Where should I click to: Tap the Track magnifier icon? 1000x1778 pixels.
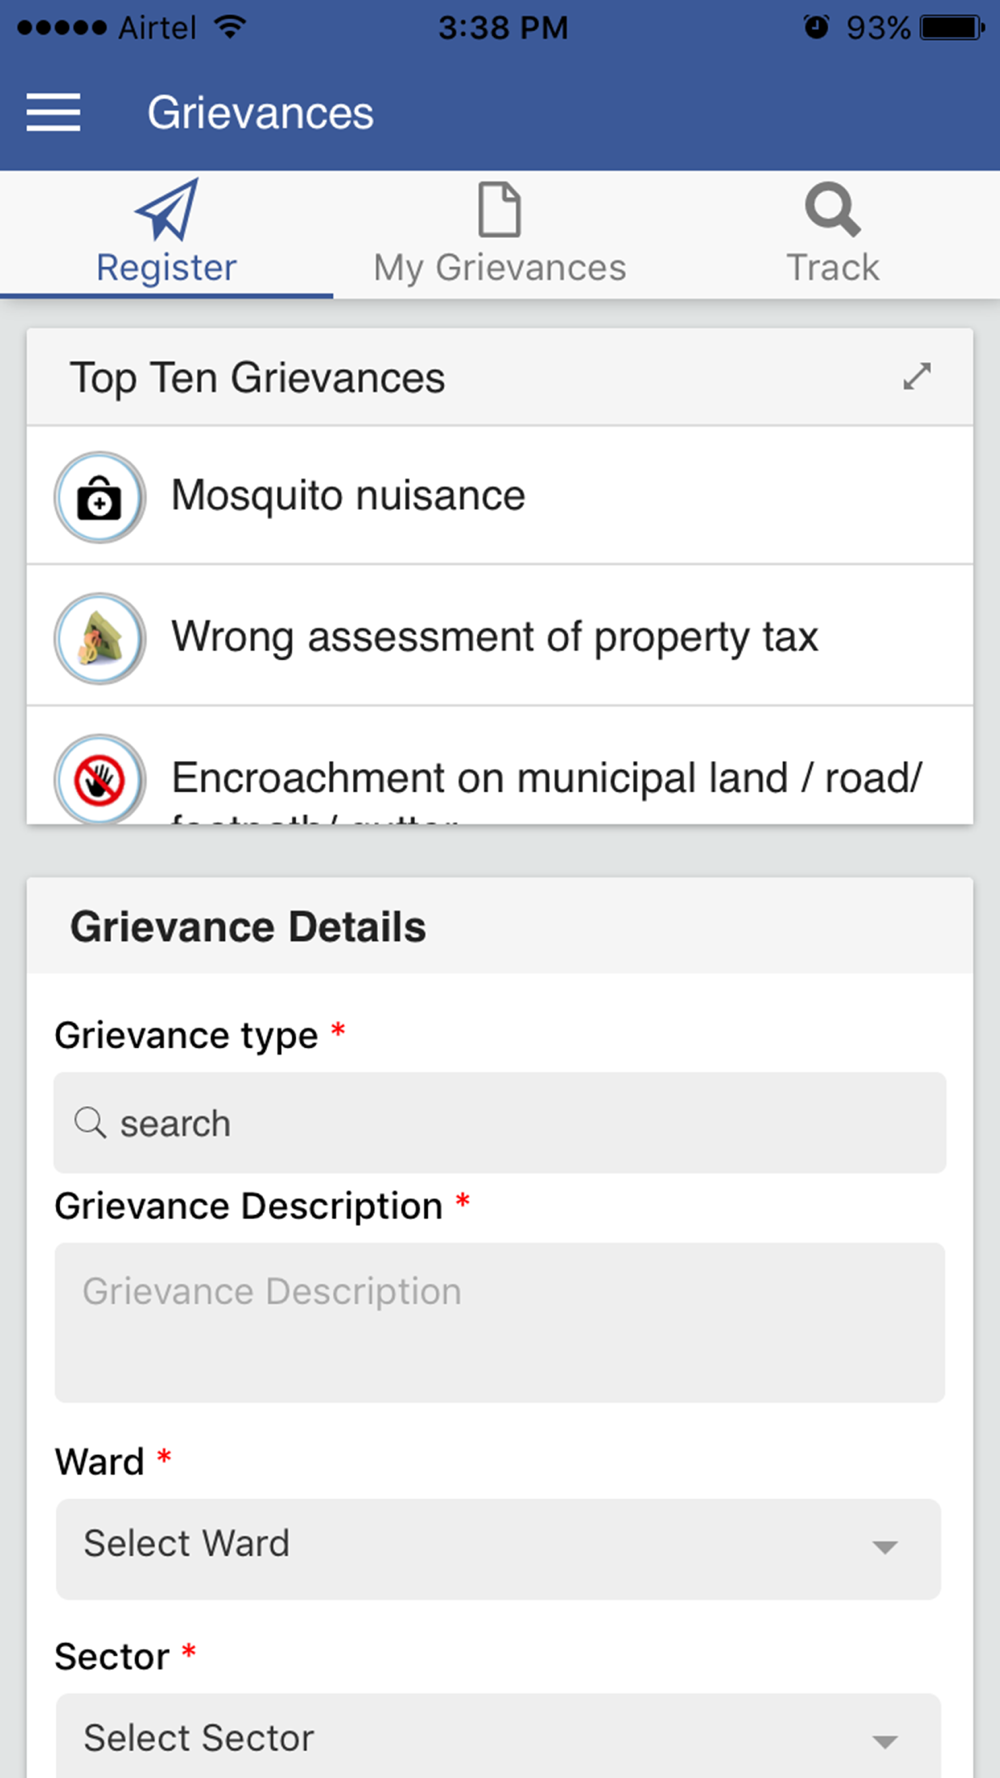coord(832,210)
